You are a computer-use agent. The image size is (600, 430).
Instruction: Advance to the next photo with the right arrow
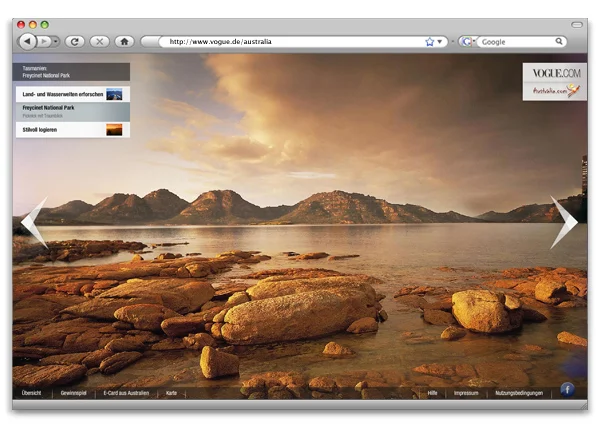tap(563, 222)
